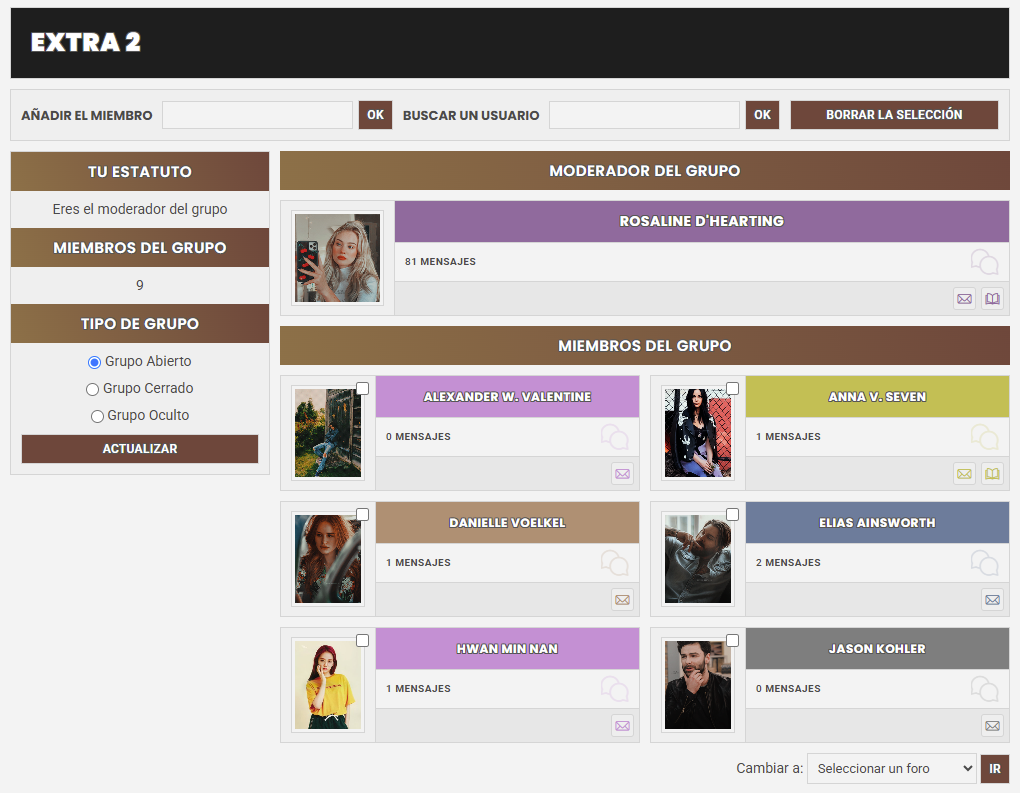Screen dimensions: 1020x793
Task: Check the selection box for Elias Ainsworth
Action: pyautogui.click(x=732, y=515)
